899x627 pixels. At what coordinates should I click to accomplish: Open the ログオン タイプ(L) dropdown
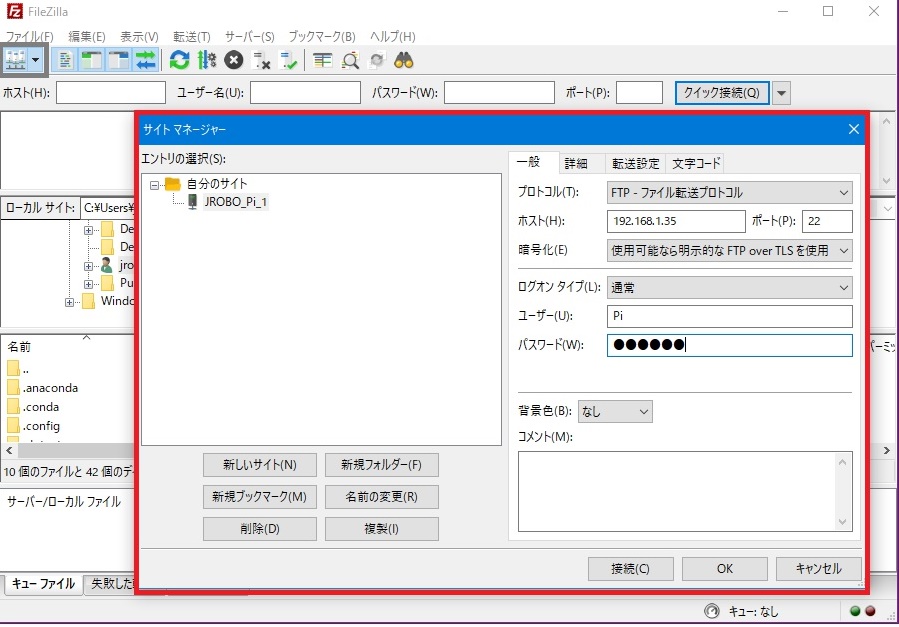coord(729,287)
